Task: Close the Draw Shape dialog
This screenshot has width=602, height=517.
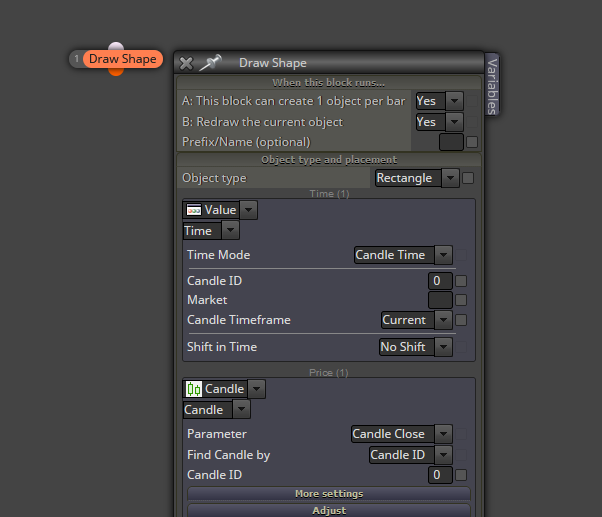Action: [x=186, y=63]
